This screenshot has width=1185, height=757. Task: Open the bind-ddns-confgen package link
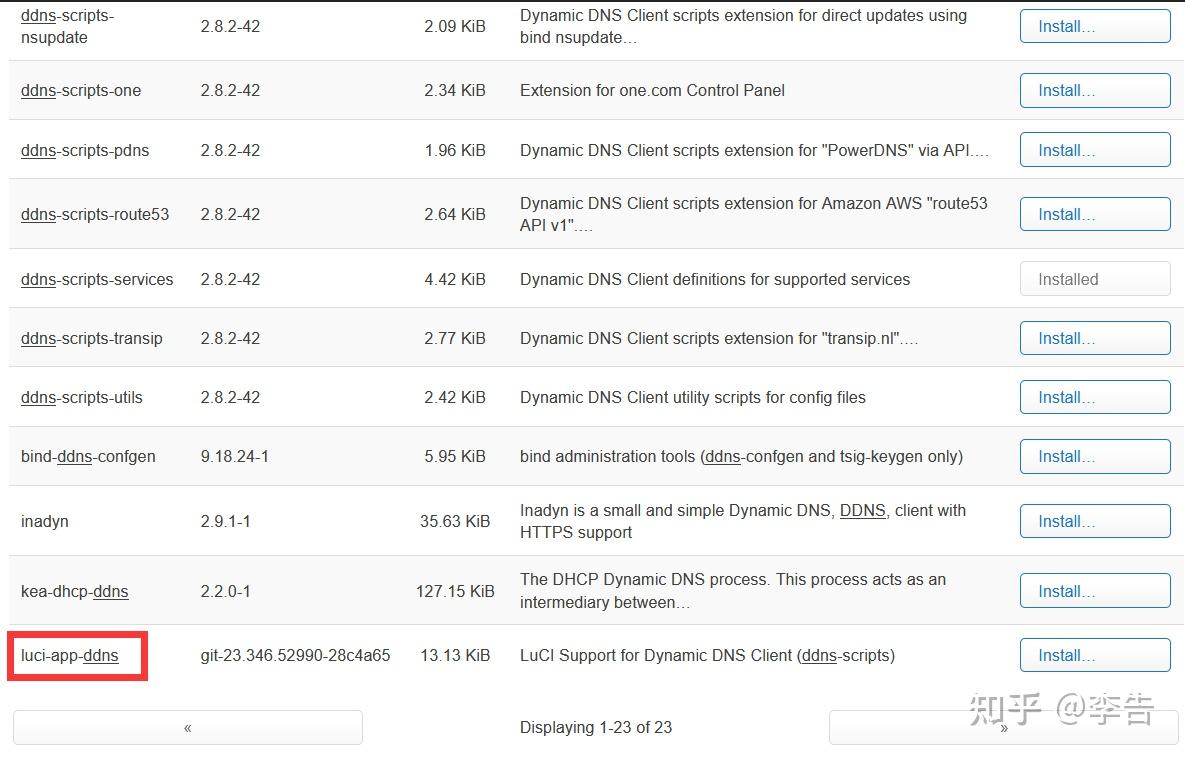click(x=88, y=456)
